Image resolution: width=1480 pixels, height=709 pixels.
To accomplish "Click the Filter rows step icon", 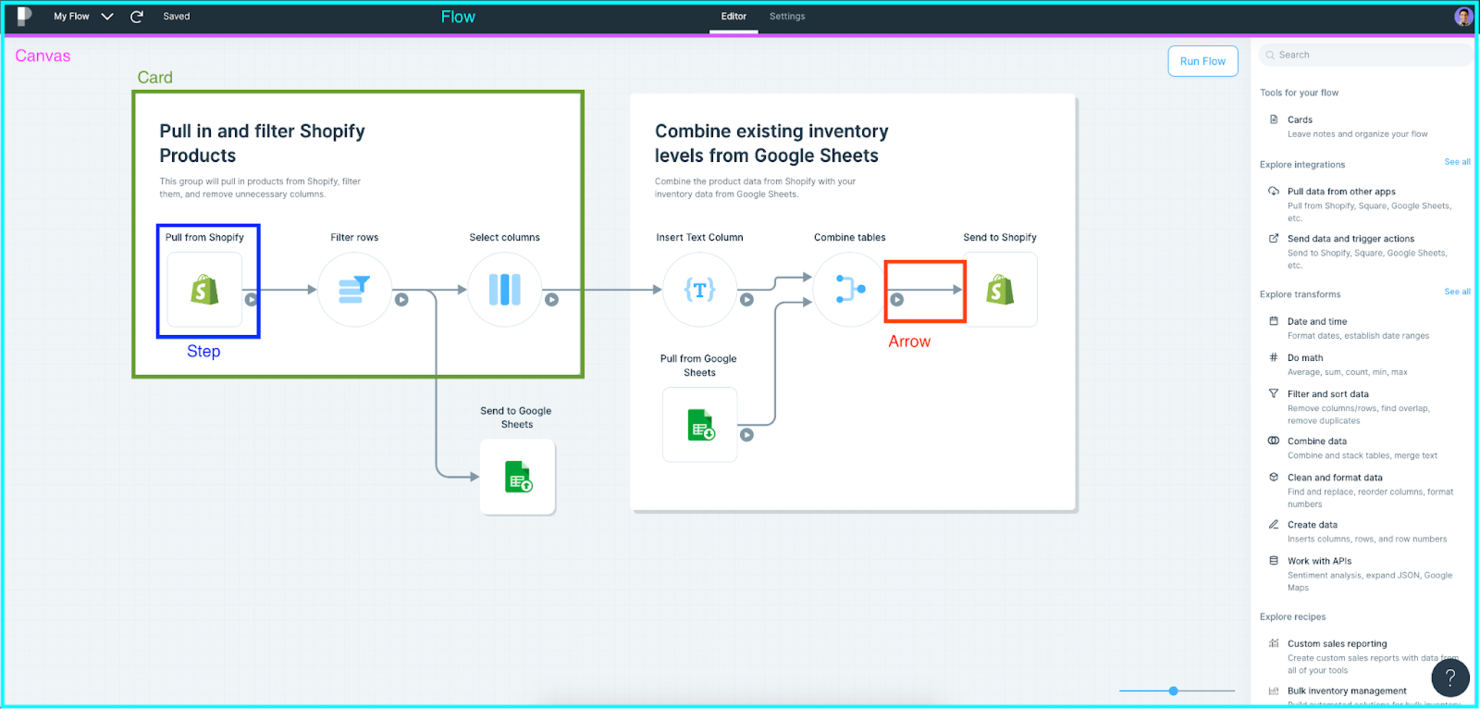I will 354,289.
